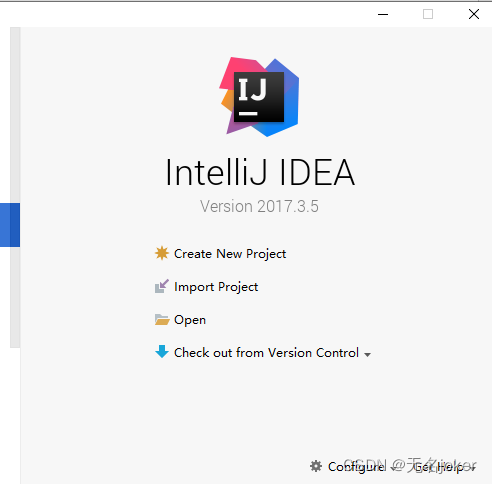Screen dimensions: 492x484
Task: Click the IntelliJ IDEA title text
Action: click(260, 172)
